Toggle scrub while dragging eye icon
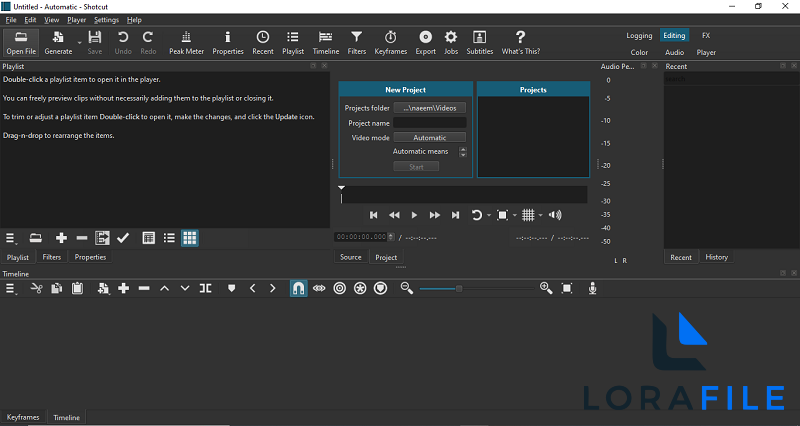This screenshot has height=426, width=800. point(319,289)
